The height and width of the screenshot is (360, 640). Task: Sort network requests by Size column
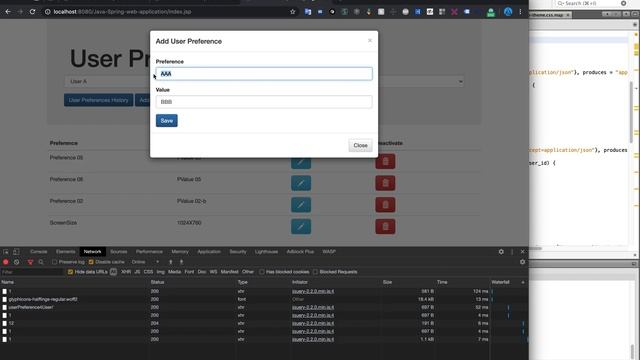click(x=387, y=282)
